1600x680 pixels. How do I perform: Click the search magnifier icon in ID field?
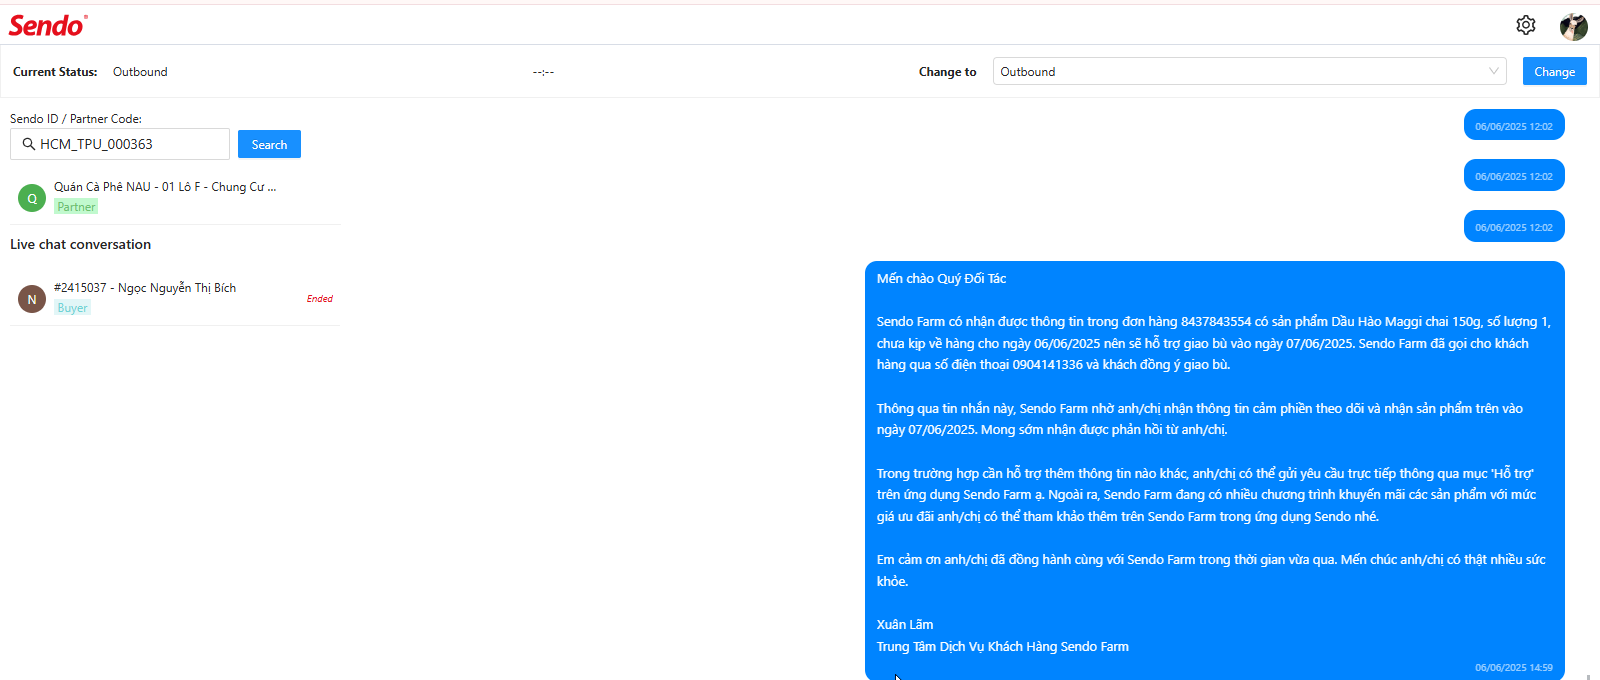29,144
